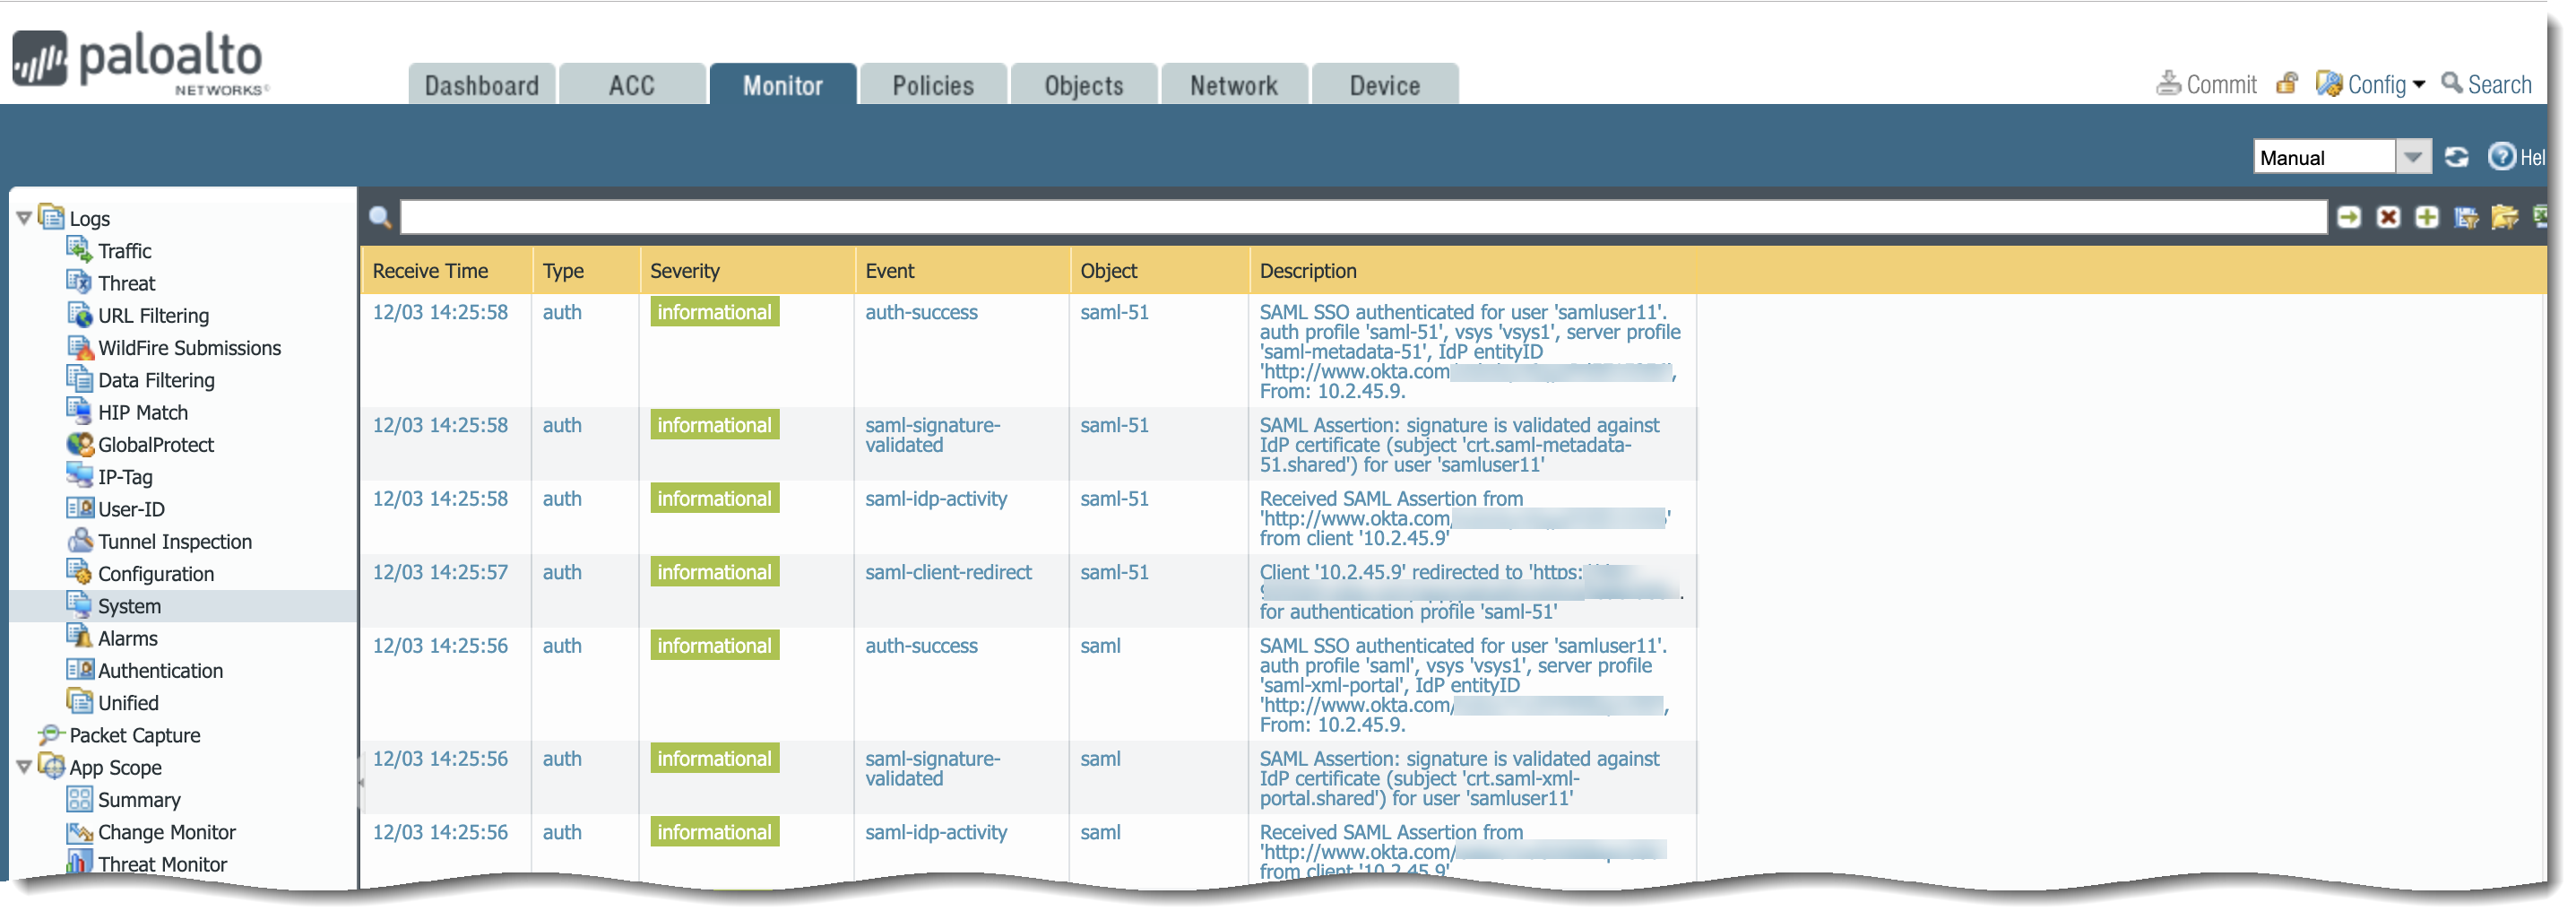Viewport: 2576px width, 920px height.
Task: Refresh the log view
Action: (x=2457, y=157)
